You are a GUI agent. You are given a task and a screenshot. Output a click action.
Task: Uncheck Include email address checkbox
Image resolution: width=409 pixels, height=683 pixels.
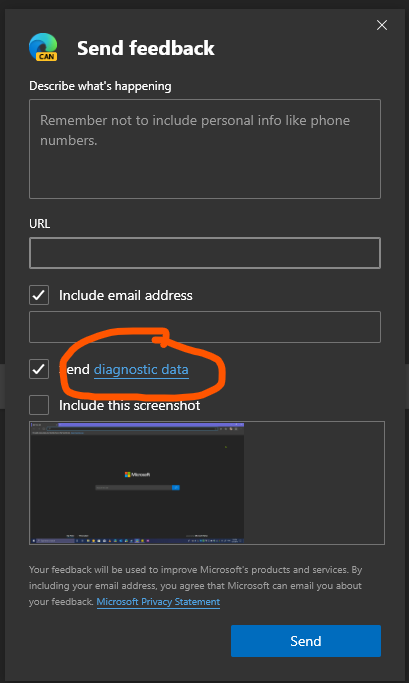tap(39, 295)
